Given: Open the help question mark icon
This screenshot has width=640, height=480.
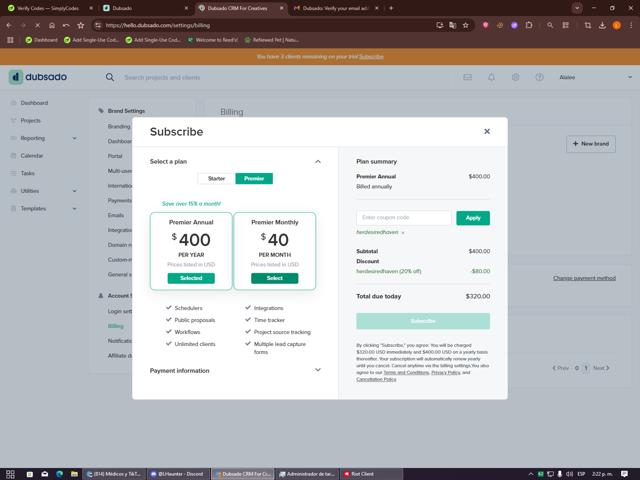Looking at the screenshot, I should [x=539, y=77].
